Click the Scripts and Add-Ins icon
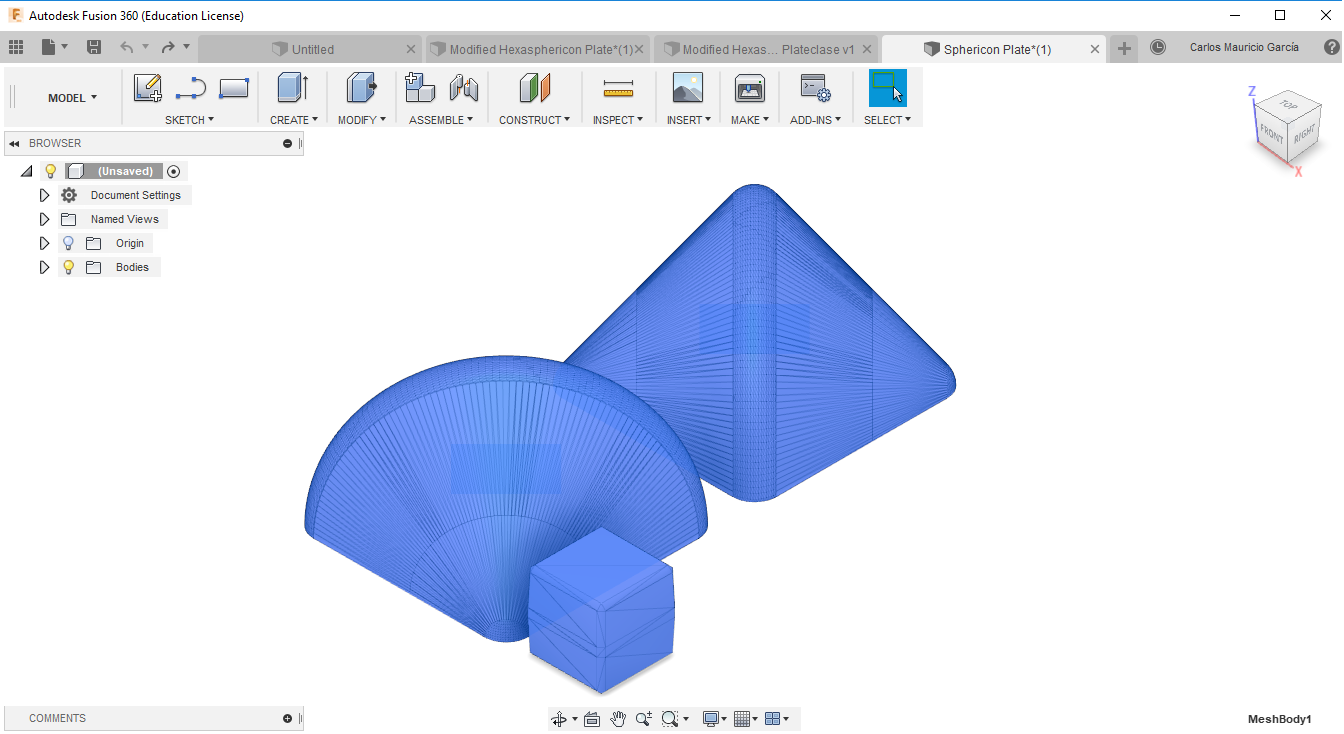The width and height of the screenshot is (1344, 734). point(816,88)
